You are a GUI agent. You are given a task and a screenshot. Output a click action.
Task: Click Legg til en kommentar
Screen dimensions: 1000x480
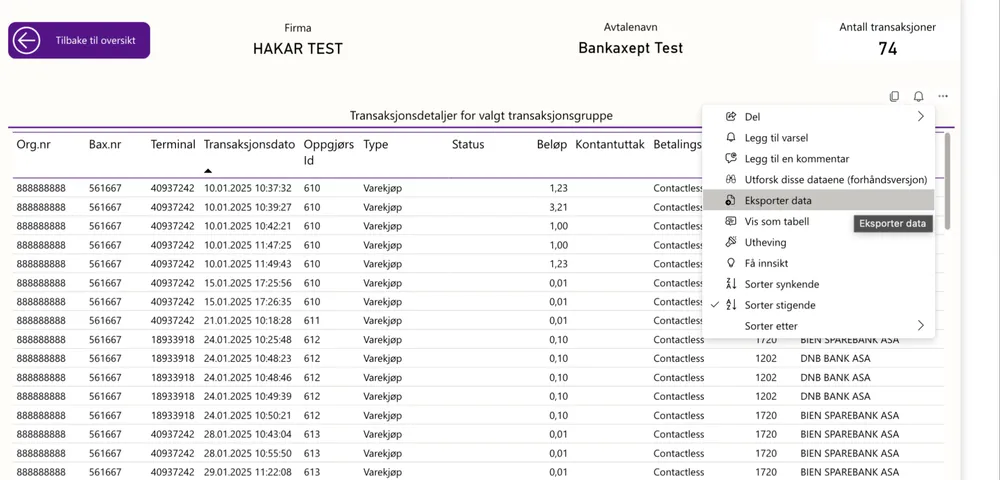tap(796, 159)
